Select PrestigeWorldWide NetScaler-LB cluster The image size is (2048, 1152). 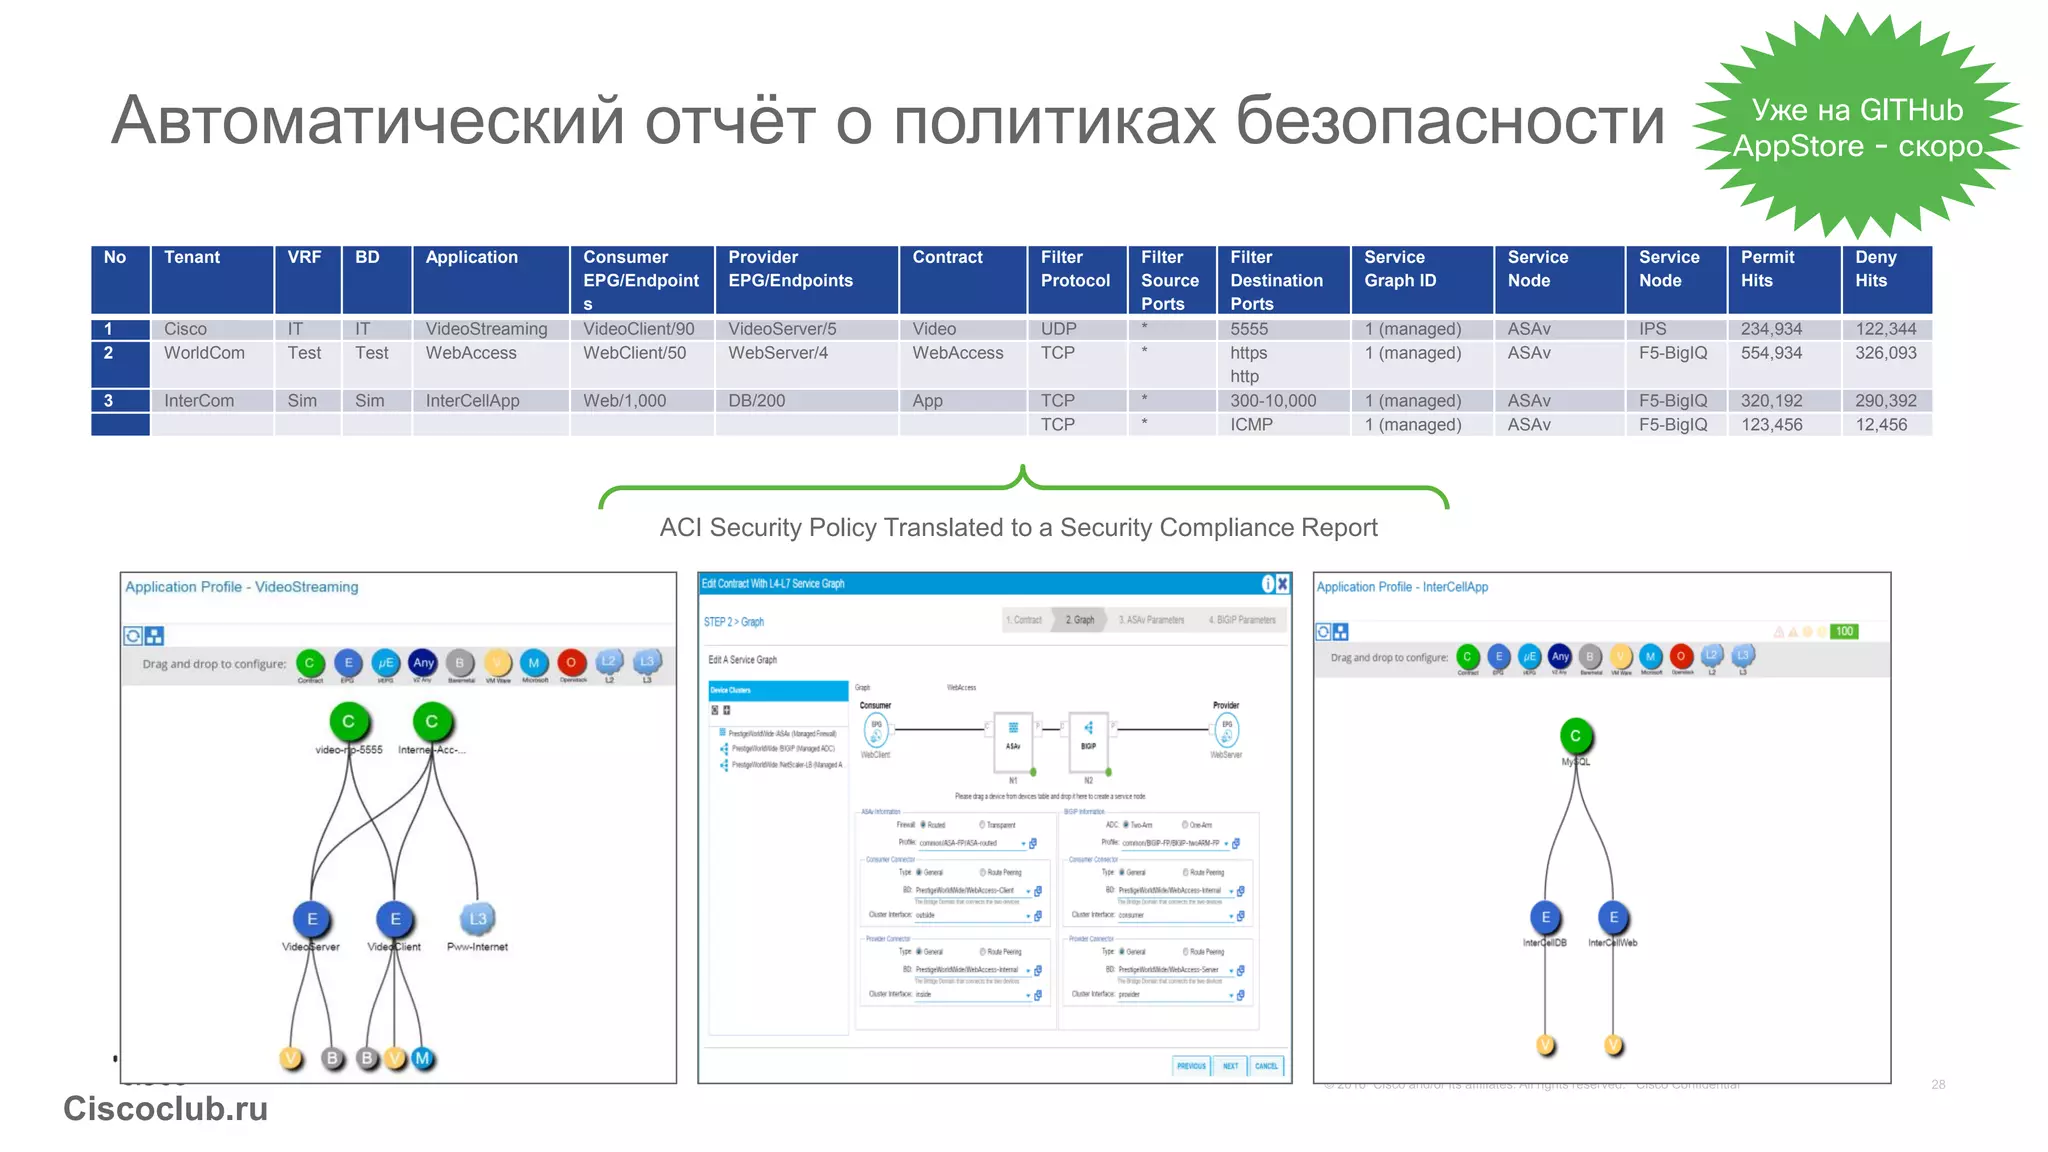point(783,765)
